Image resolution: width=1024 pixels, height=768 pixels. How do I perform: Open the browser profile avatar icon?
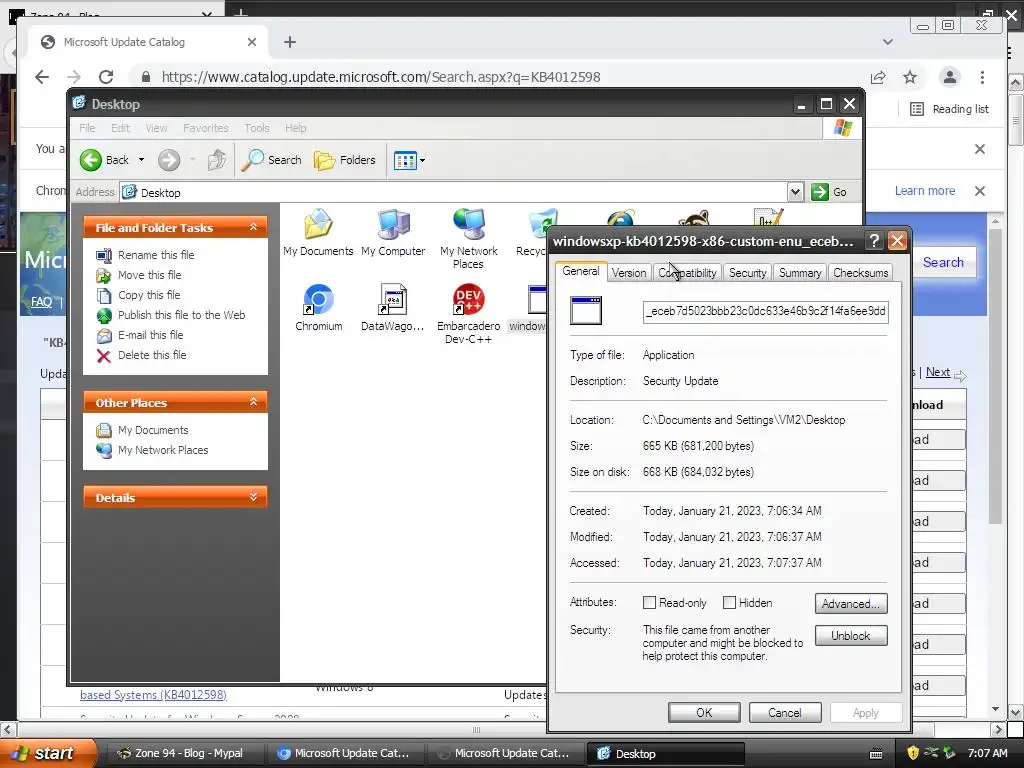(950, 77)
